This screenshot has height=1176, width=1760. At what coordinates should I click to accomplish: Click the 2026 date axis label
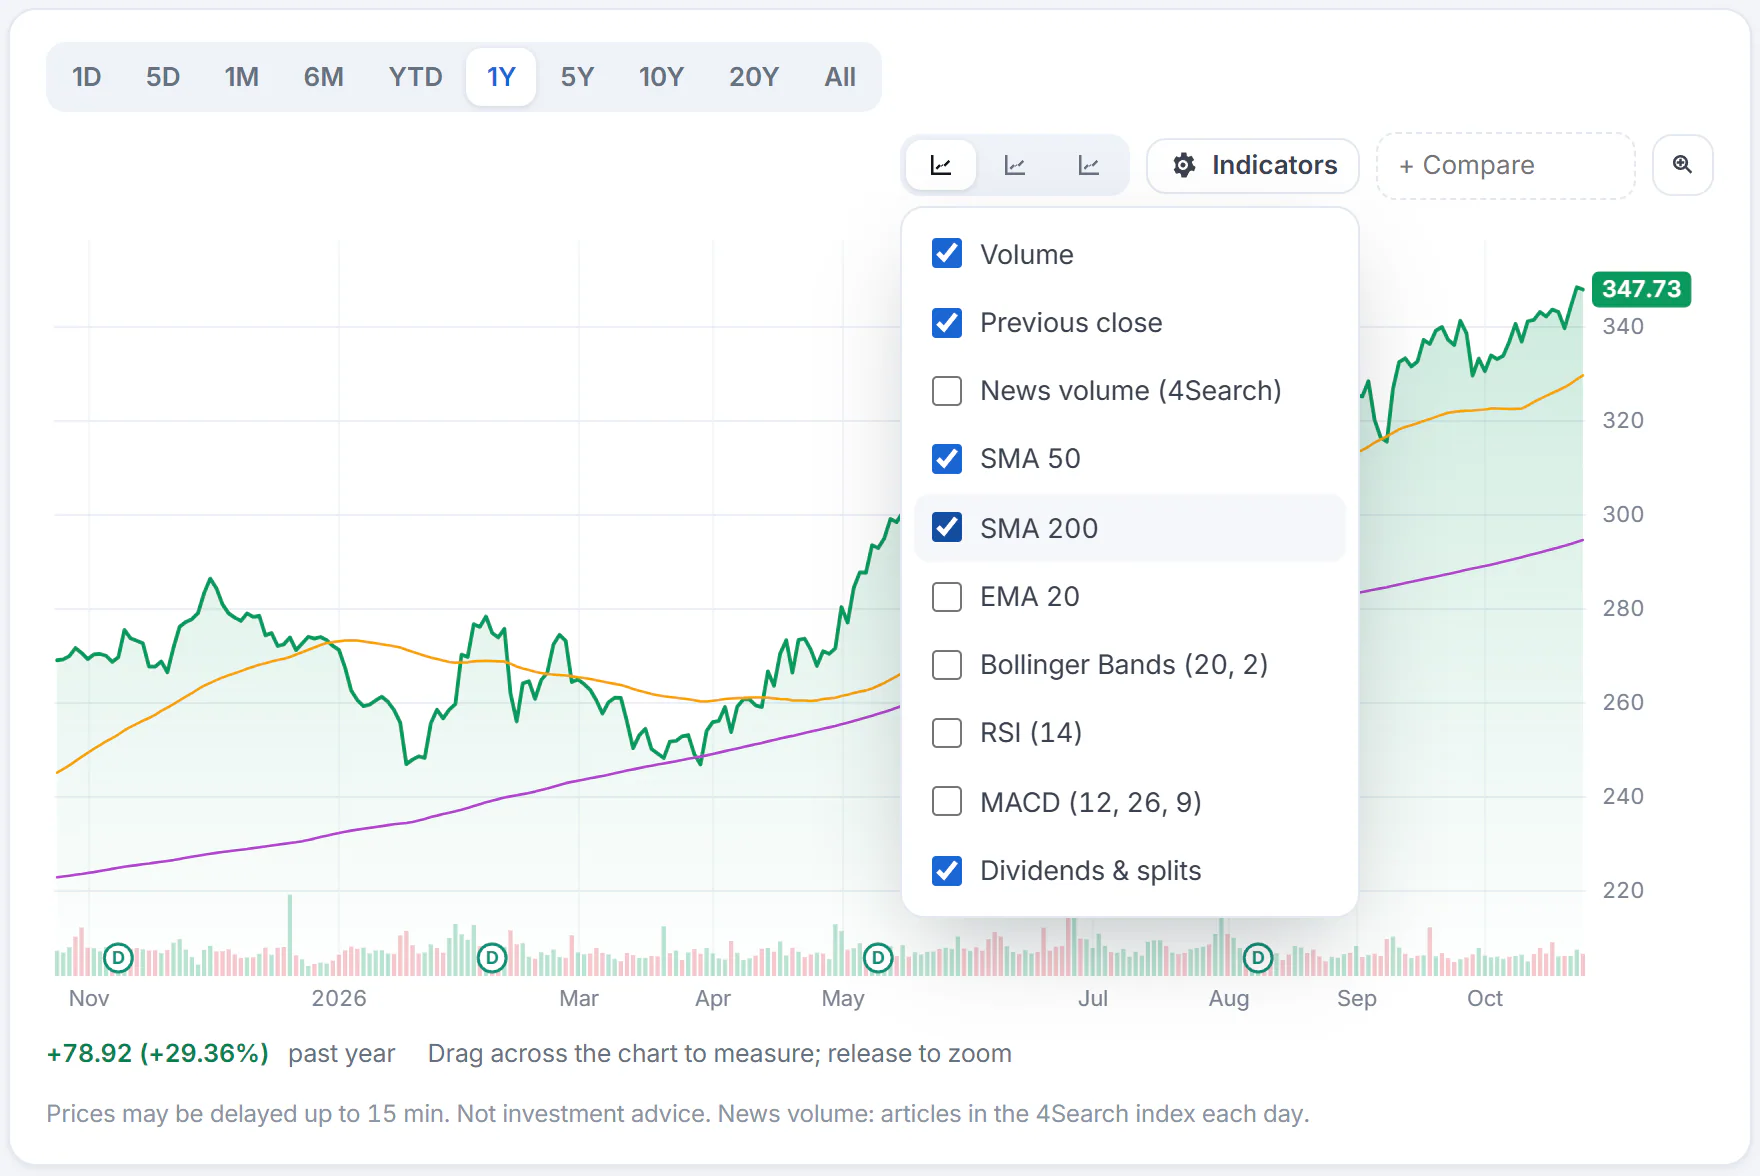coord(339,999)
